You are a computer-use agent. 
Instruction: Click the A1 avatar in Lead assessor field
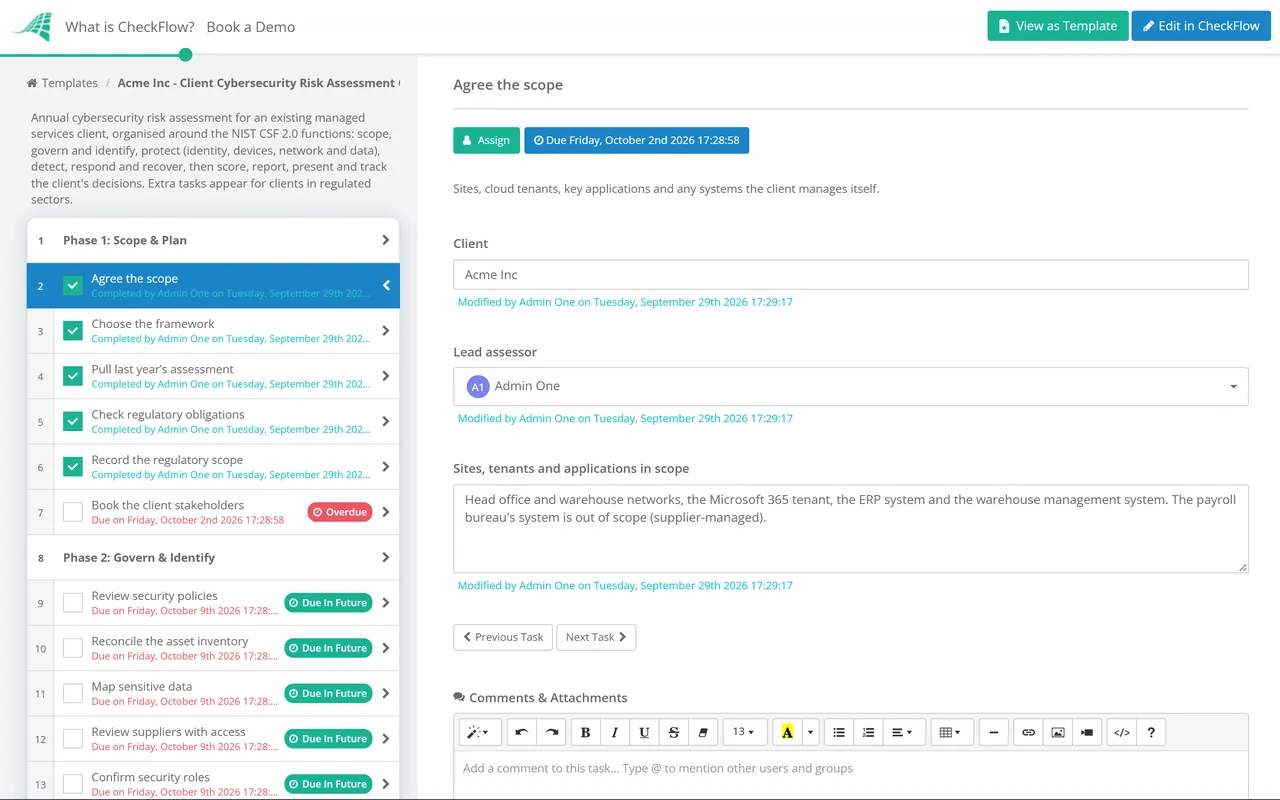click(x=478, y=386)
